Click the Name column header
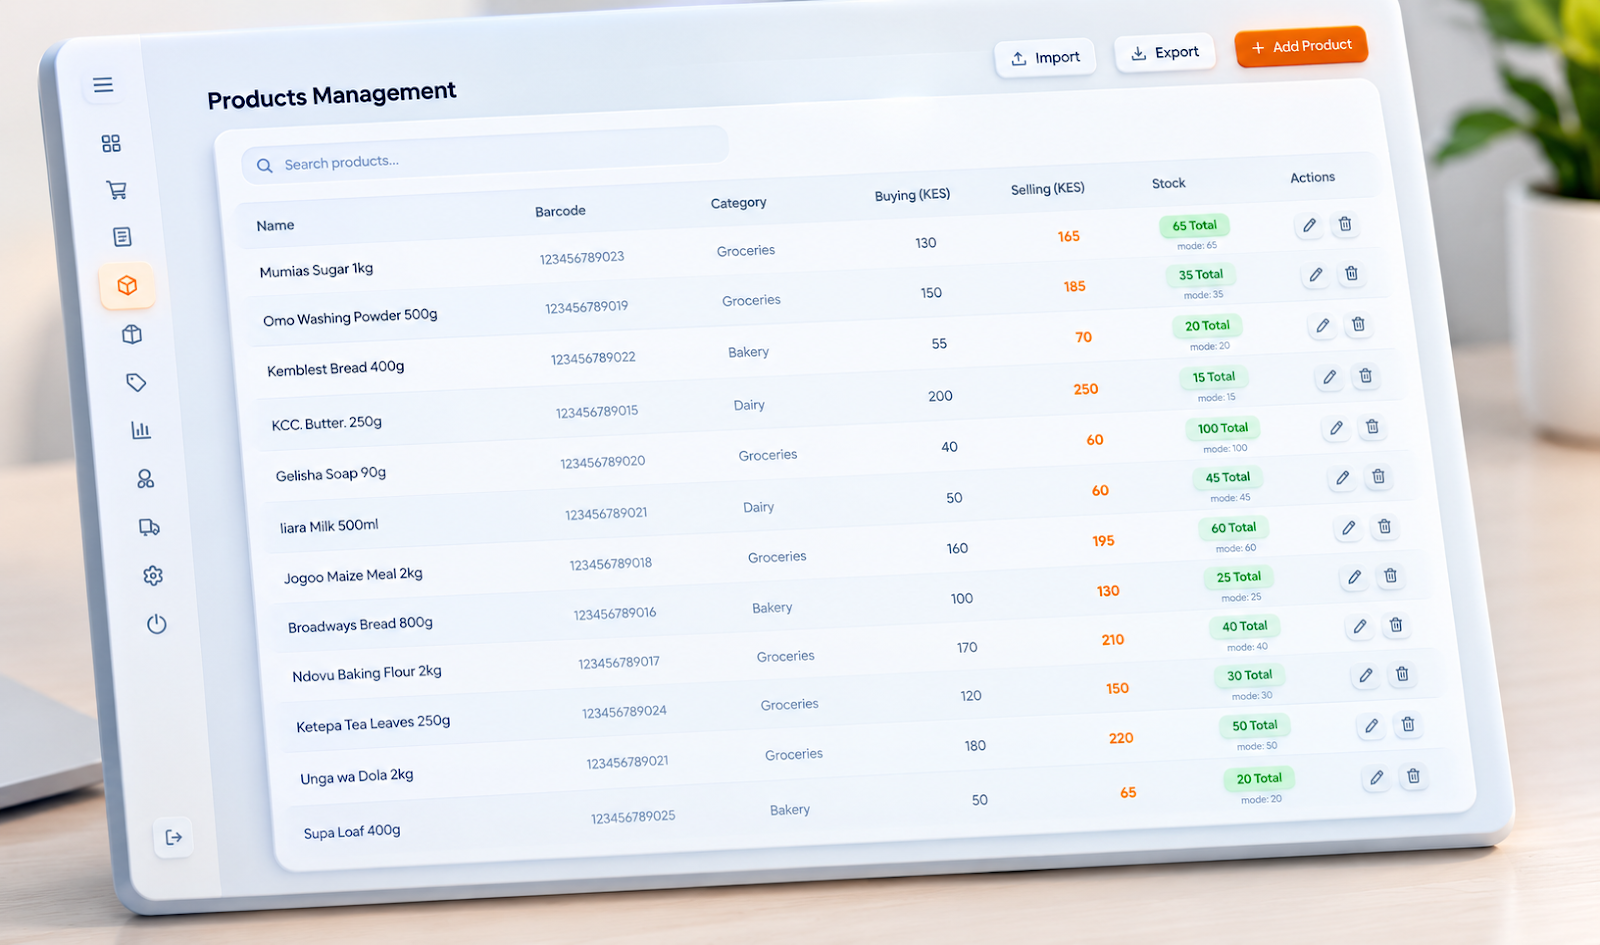The width and height of the screenshot is (1600, 945). point(275,225)
